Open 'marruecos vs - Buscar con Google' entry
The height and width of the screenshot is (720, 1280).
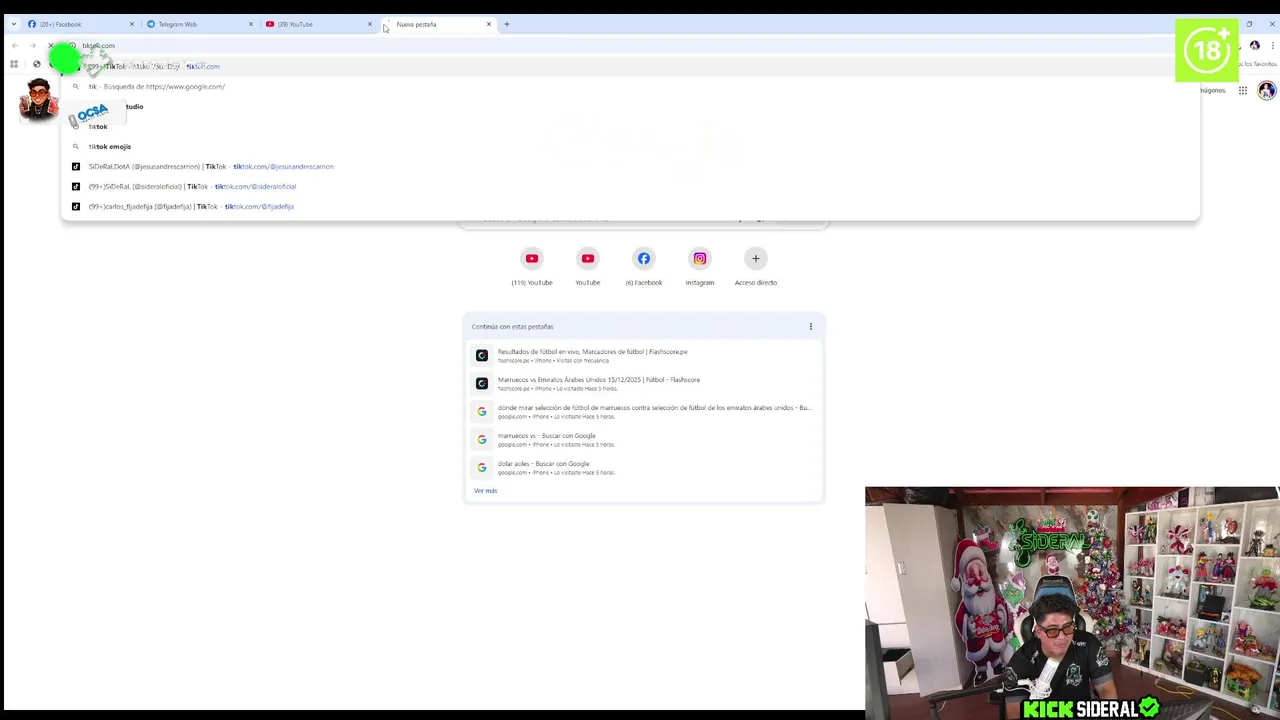click(x=643, y=439)
